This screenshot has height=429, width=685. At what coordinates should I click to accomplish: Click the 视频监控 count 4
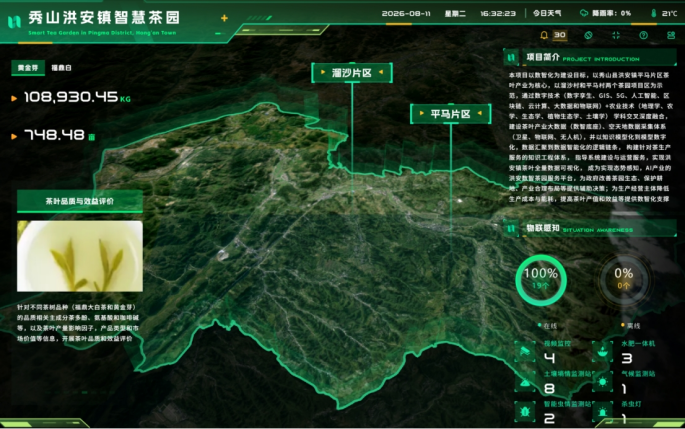(549, 358)
